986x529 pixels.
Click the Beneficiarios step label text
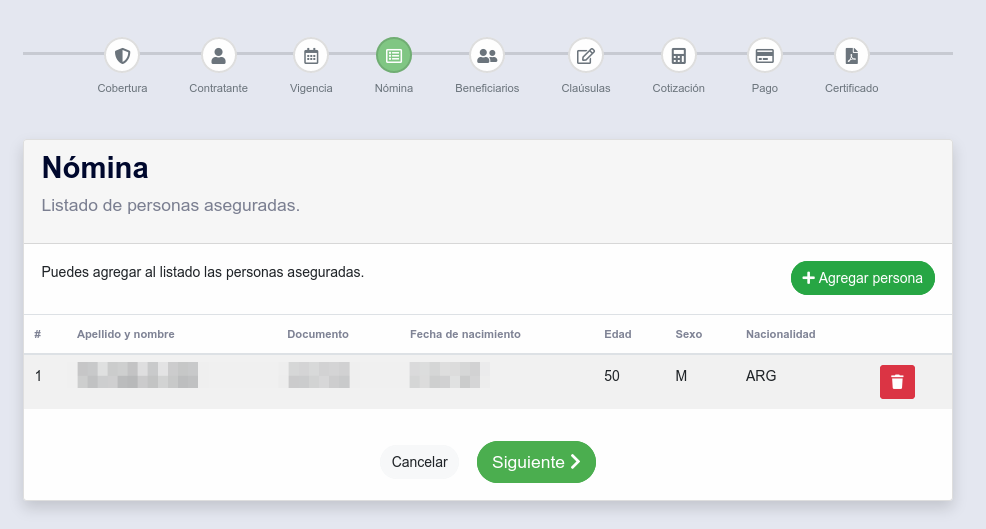(x=487, y=88)
